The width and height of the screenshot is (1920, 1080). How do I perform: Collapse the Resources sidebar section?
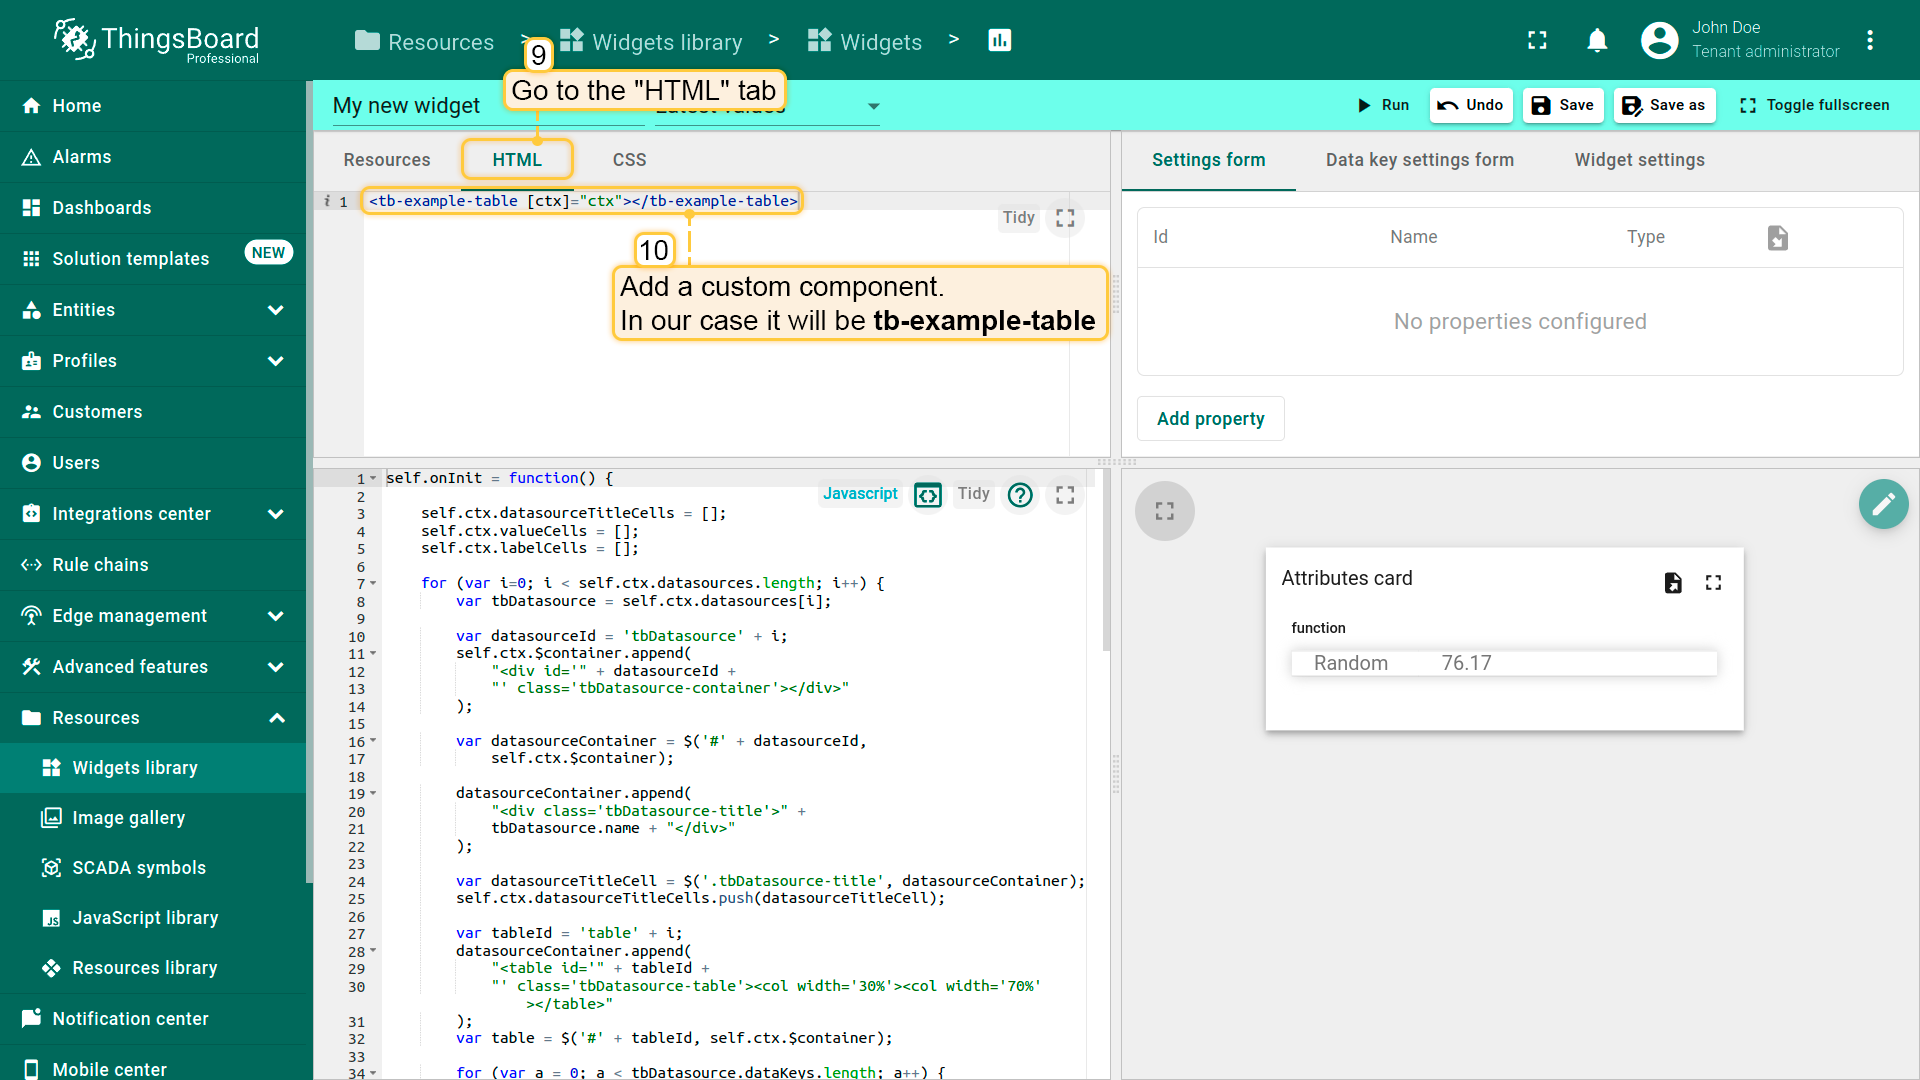point(276,718)
